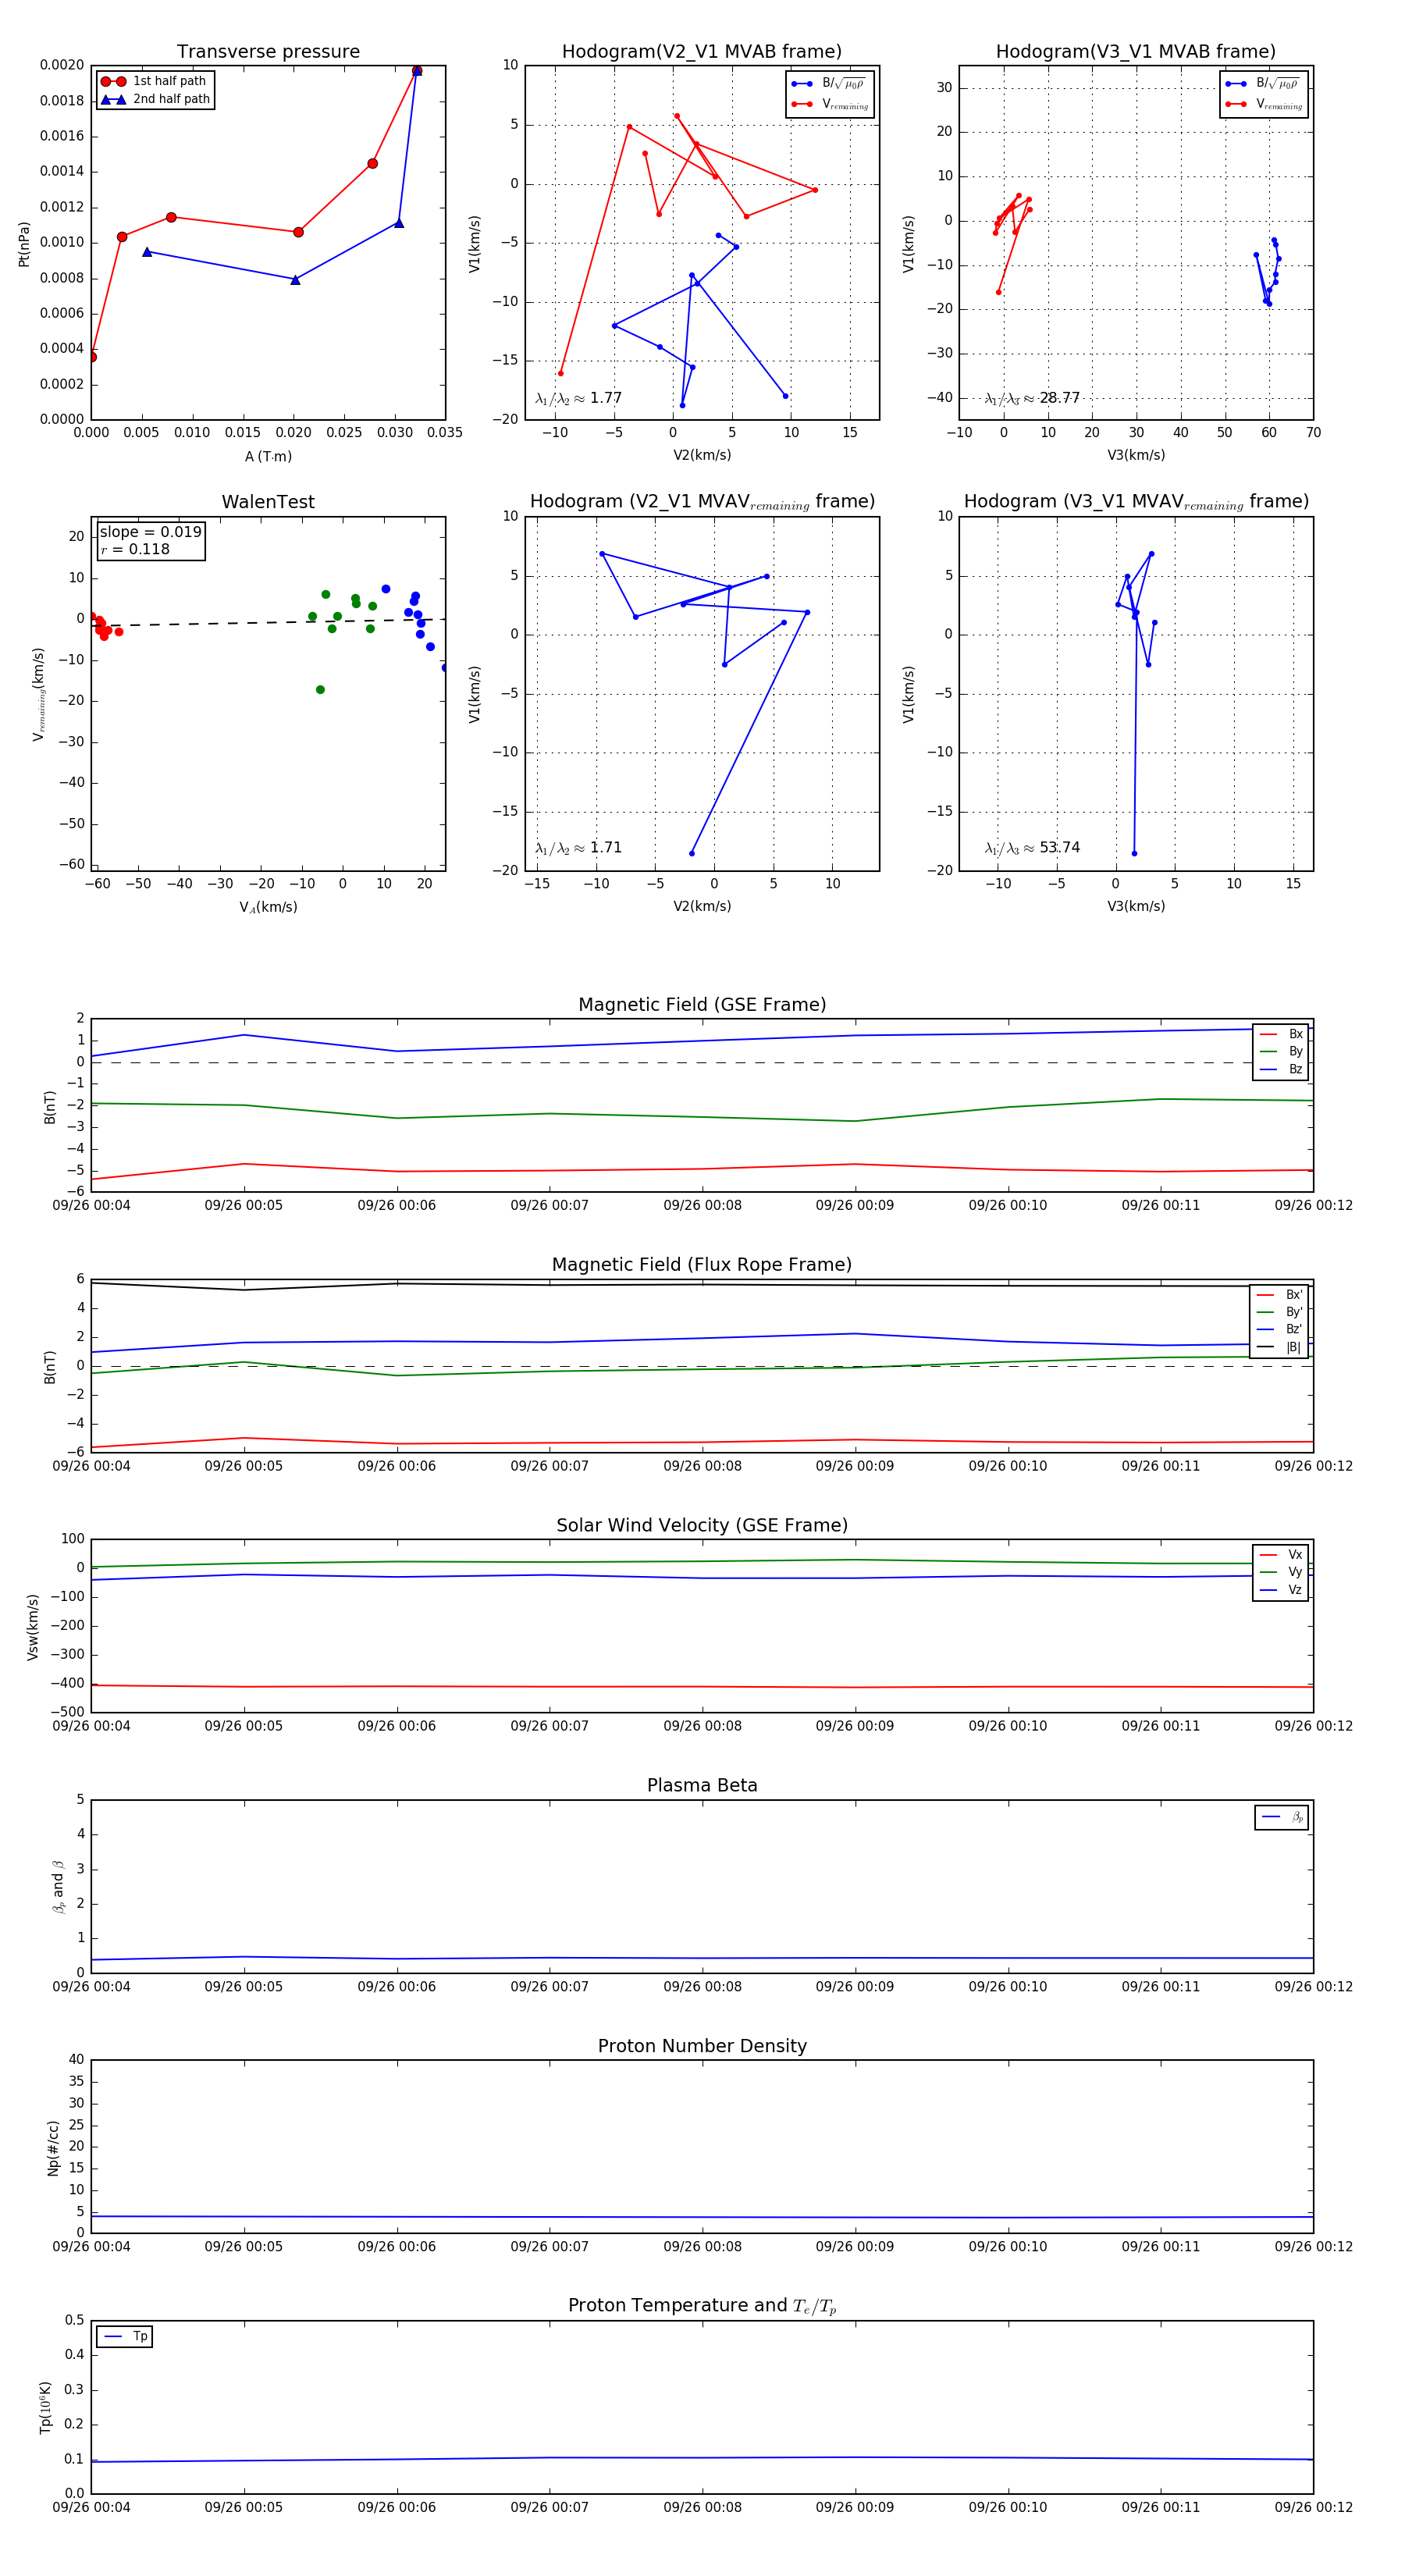Click the peak data point of Transverse pressure
This screenshot has height=2576, width=1405.
417,71
